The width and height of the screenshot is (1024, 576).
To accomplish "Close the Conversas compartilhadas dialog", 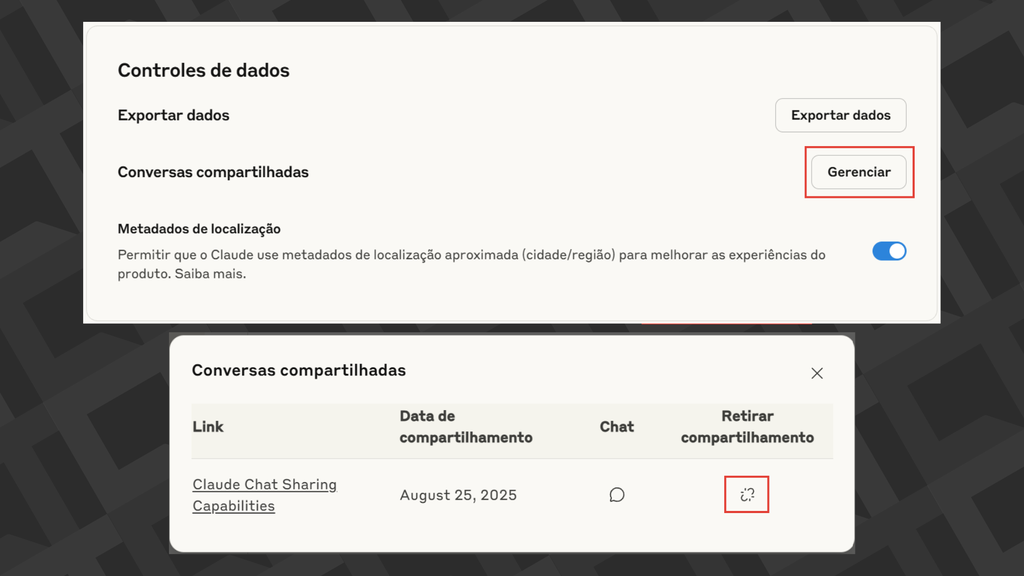I will point(817,372).
